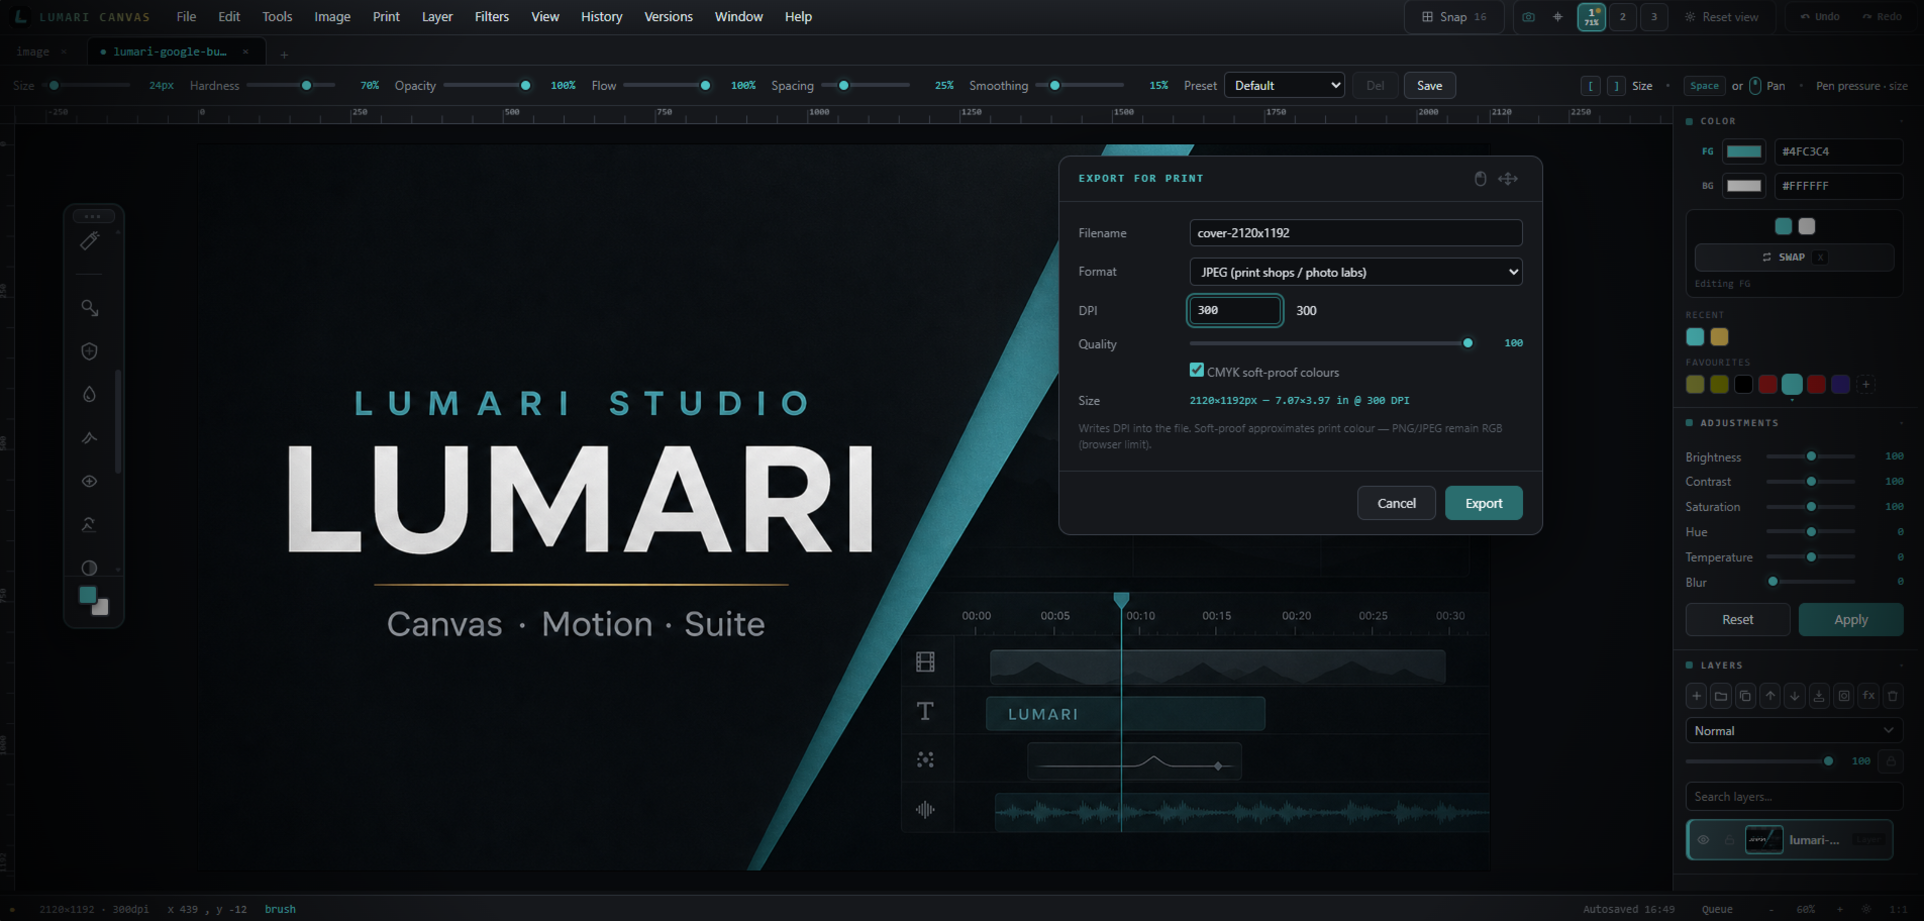Click the SWAP colours button
The height and width of the screenshot is (921, 1924).
point(1794,257)
